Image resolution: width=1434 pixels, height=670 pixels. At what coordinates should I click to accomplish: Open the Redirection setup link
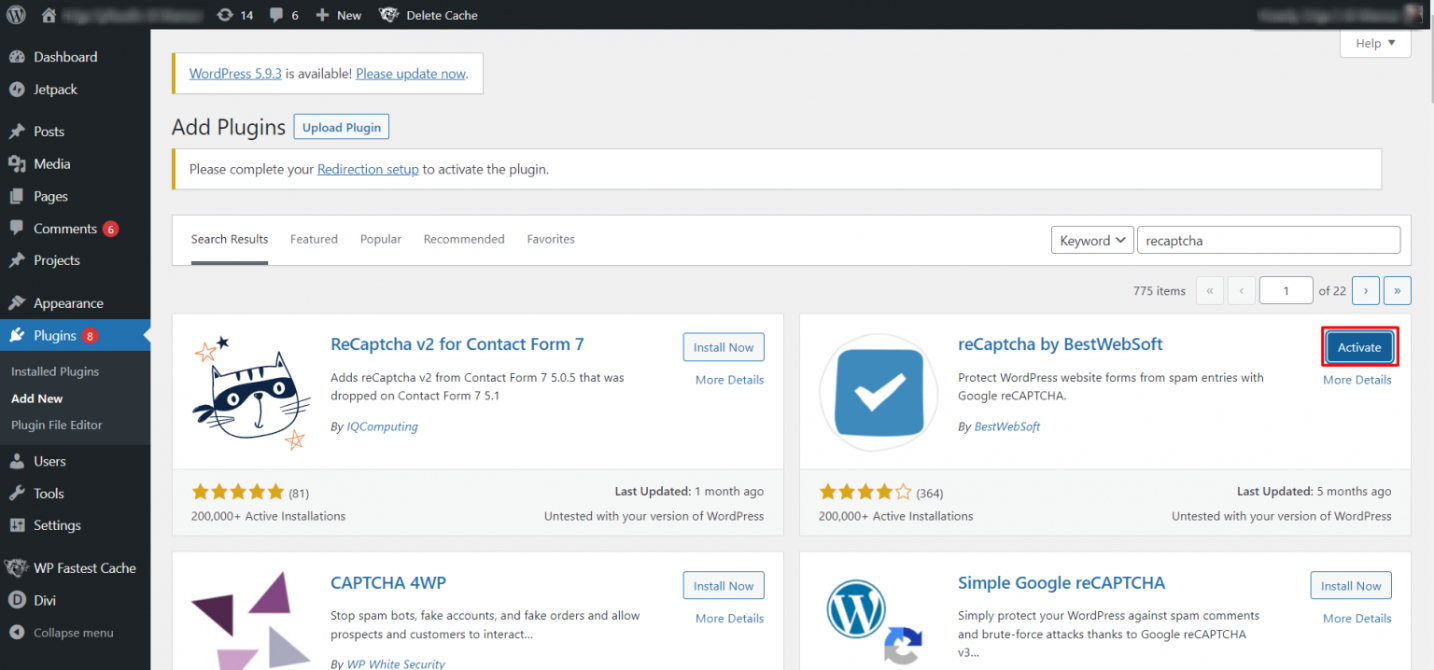[x=368, y=169]
